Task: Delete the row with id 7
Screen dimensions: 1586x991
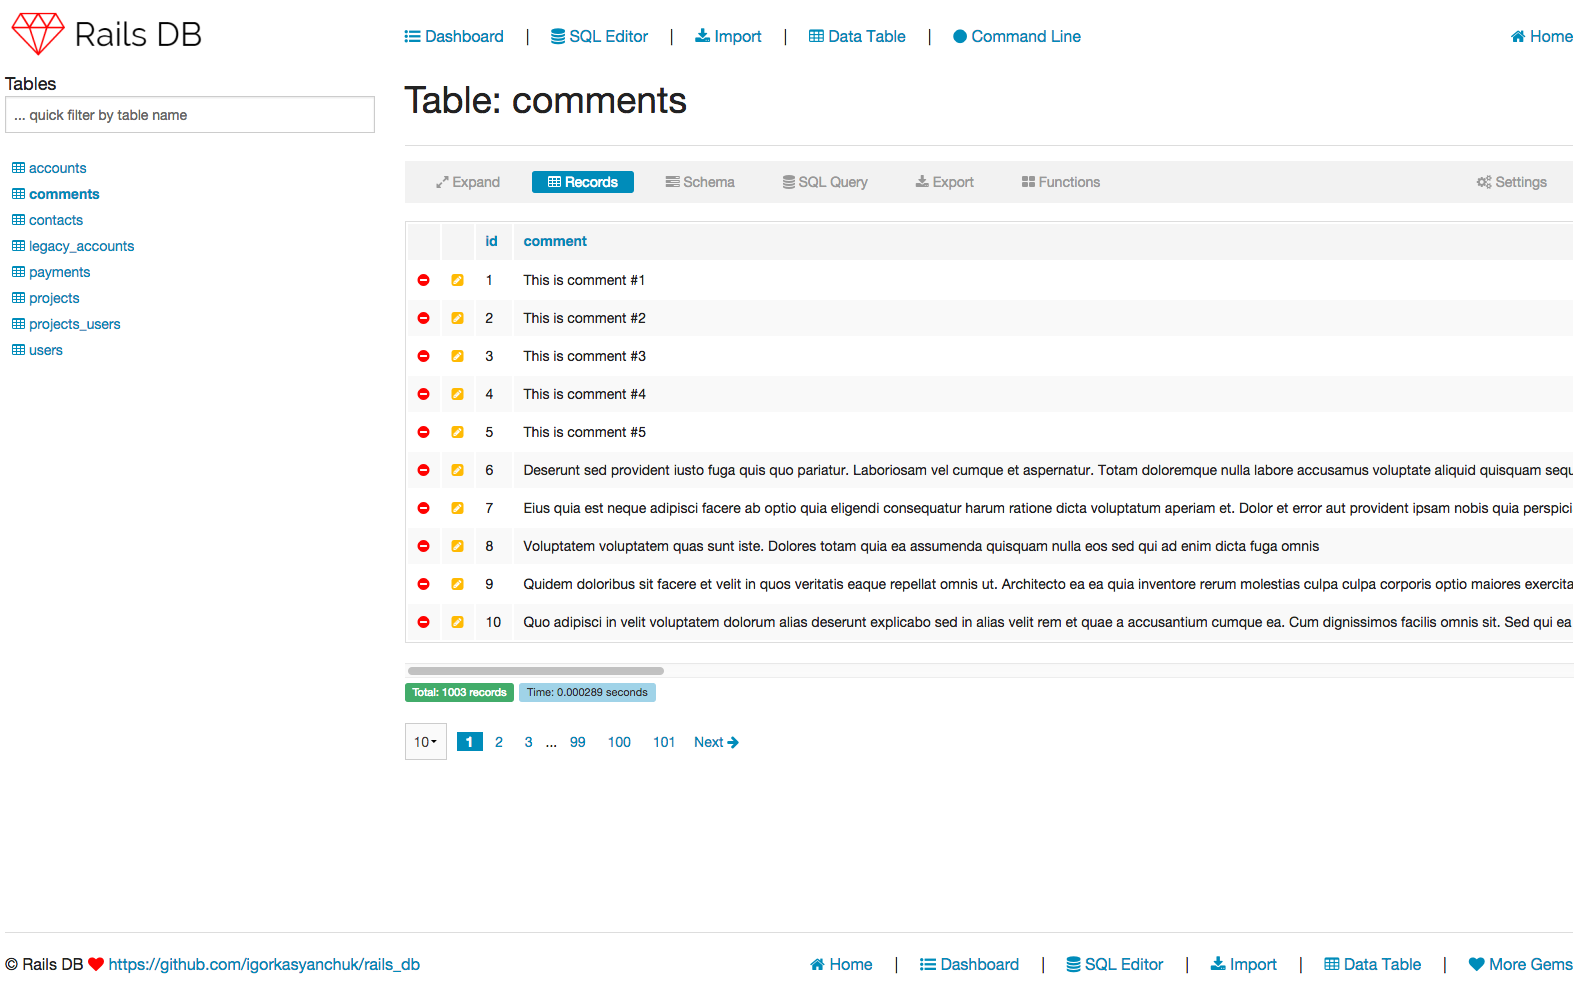Action: [423, 508]
